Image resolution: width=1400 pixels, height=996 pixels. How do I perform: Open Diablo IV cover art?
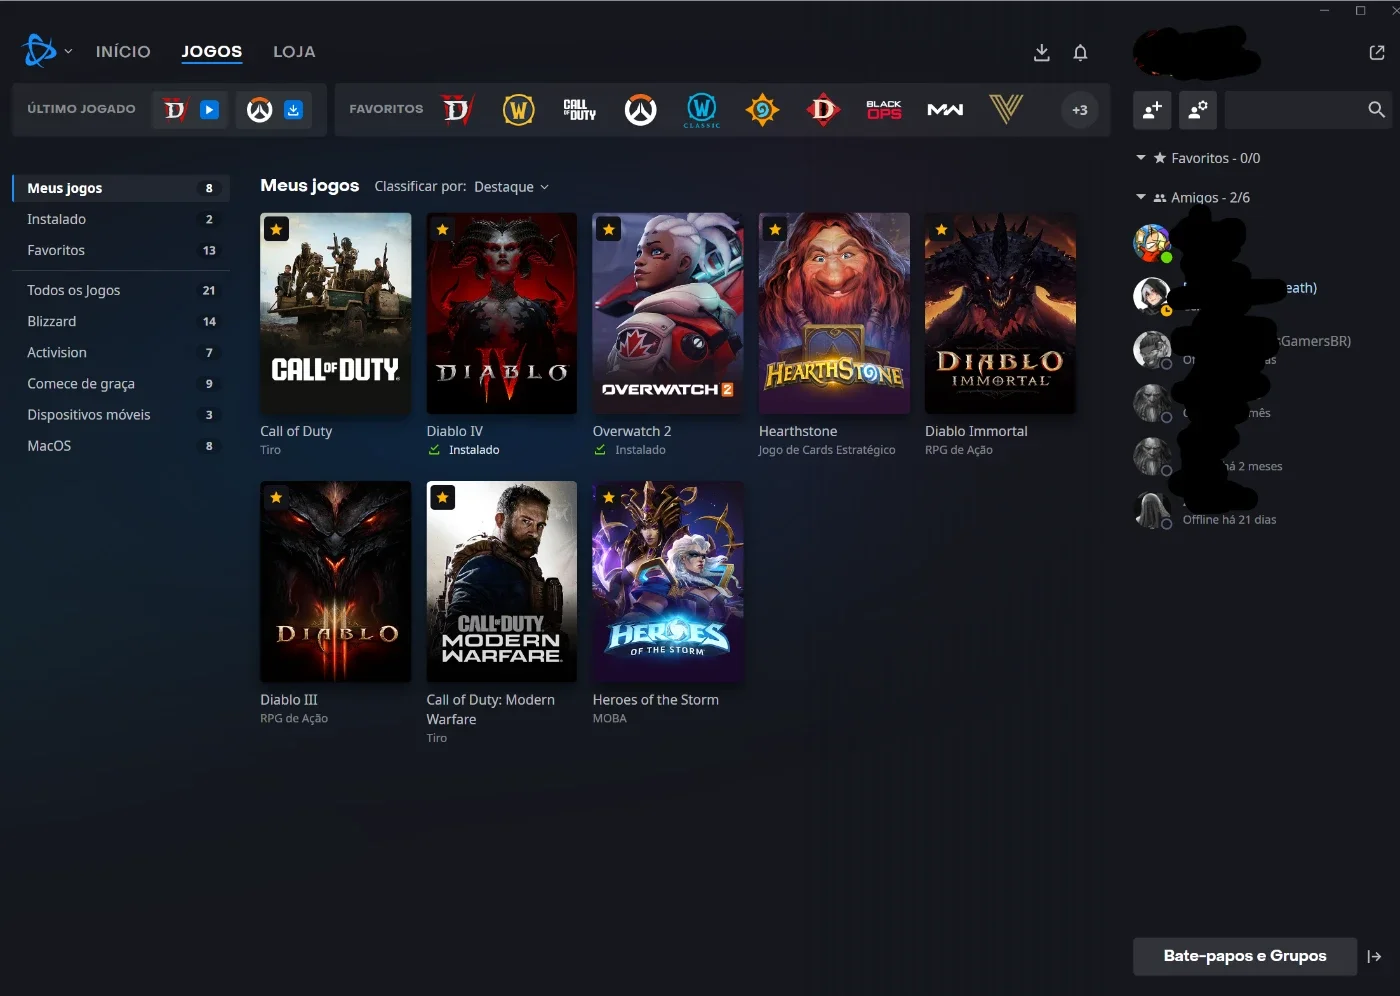(501, 313)
